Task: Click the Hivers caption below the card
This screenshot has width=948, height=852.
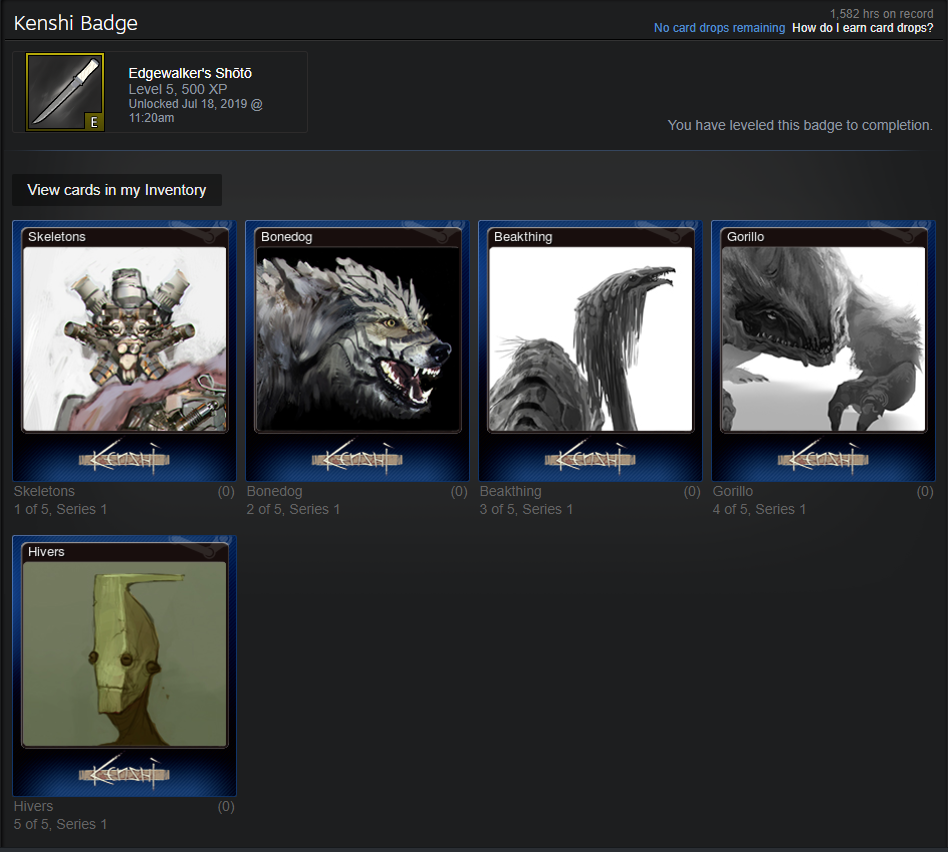Action: point(33,806)
